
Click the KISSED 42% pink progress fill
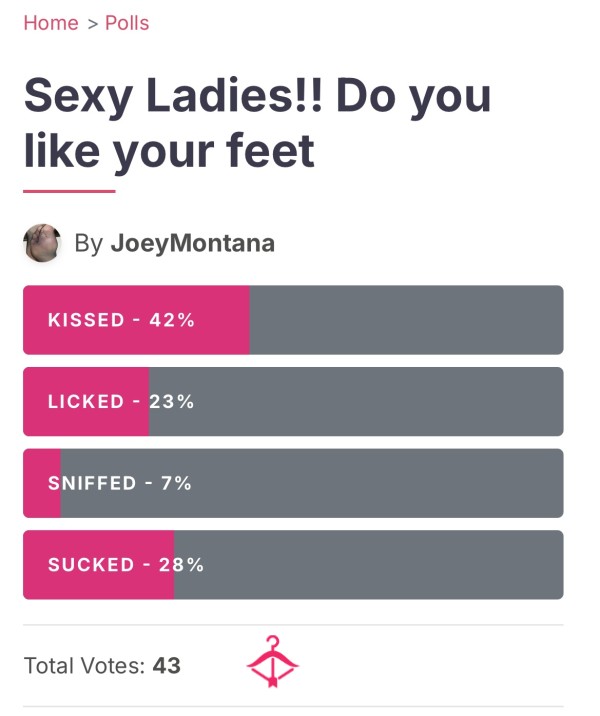pyautogui.click(x=136, y=320)
